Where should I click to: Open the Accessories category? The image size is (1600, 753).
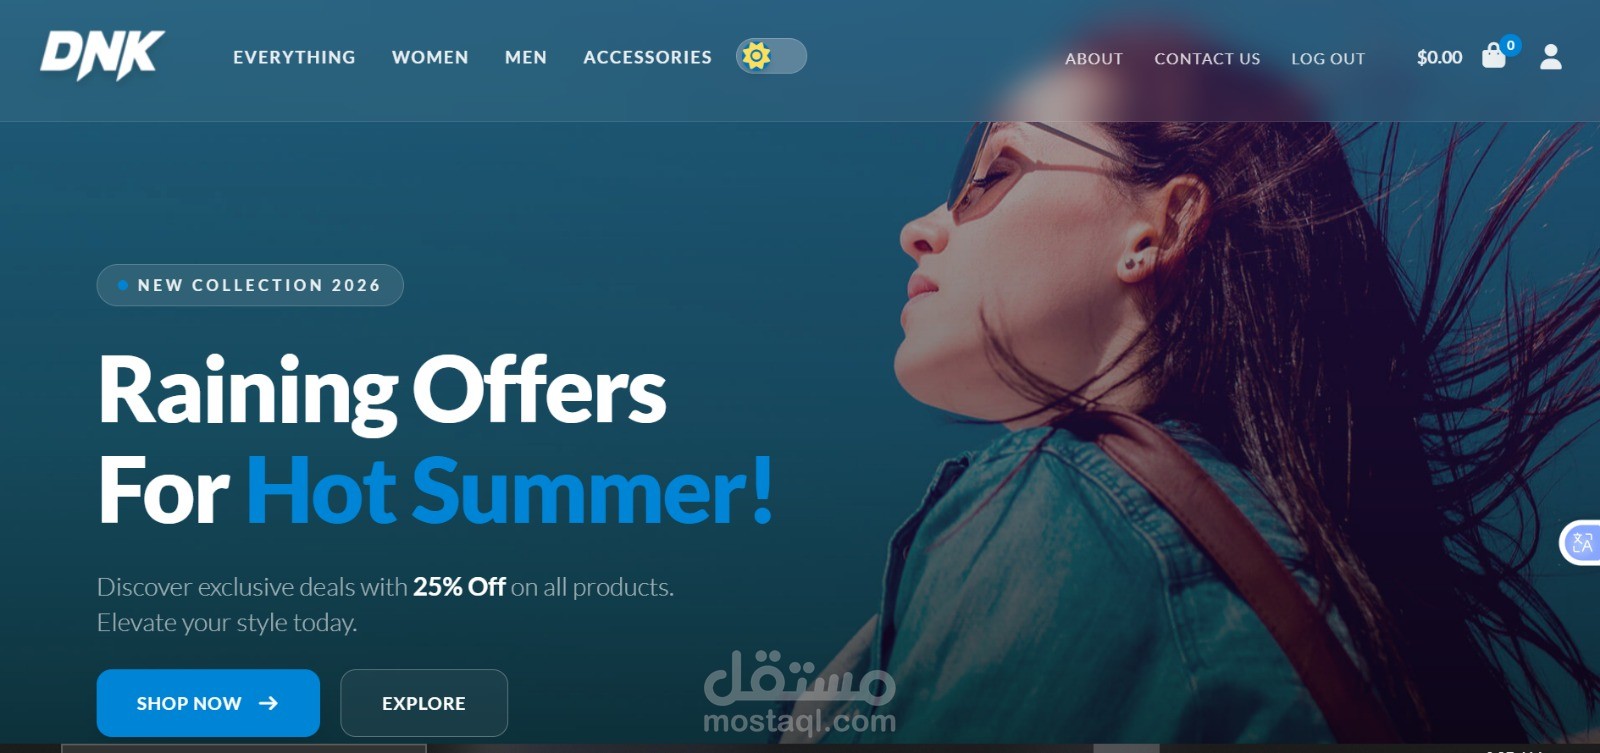click(x=647, y=57)
